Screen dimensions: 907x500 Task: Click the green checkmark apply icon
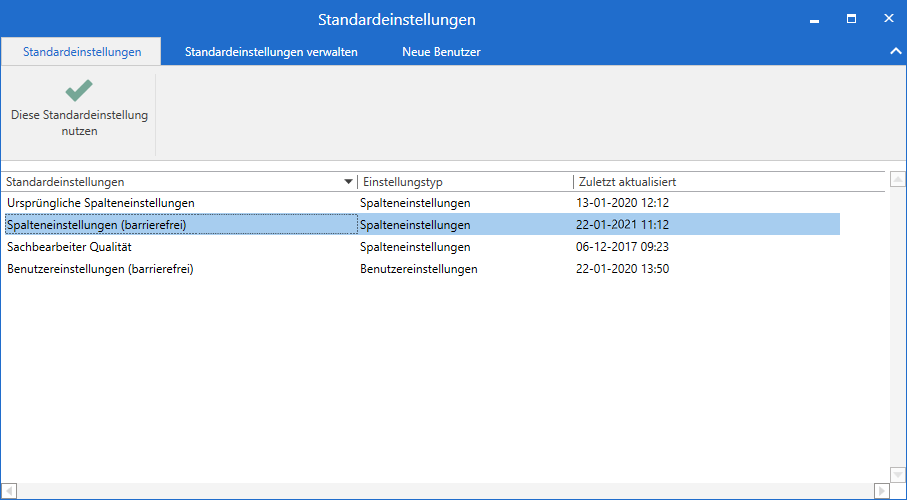[x=79, y=91]
